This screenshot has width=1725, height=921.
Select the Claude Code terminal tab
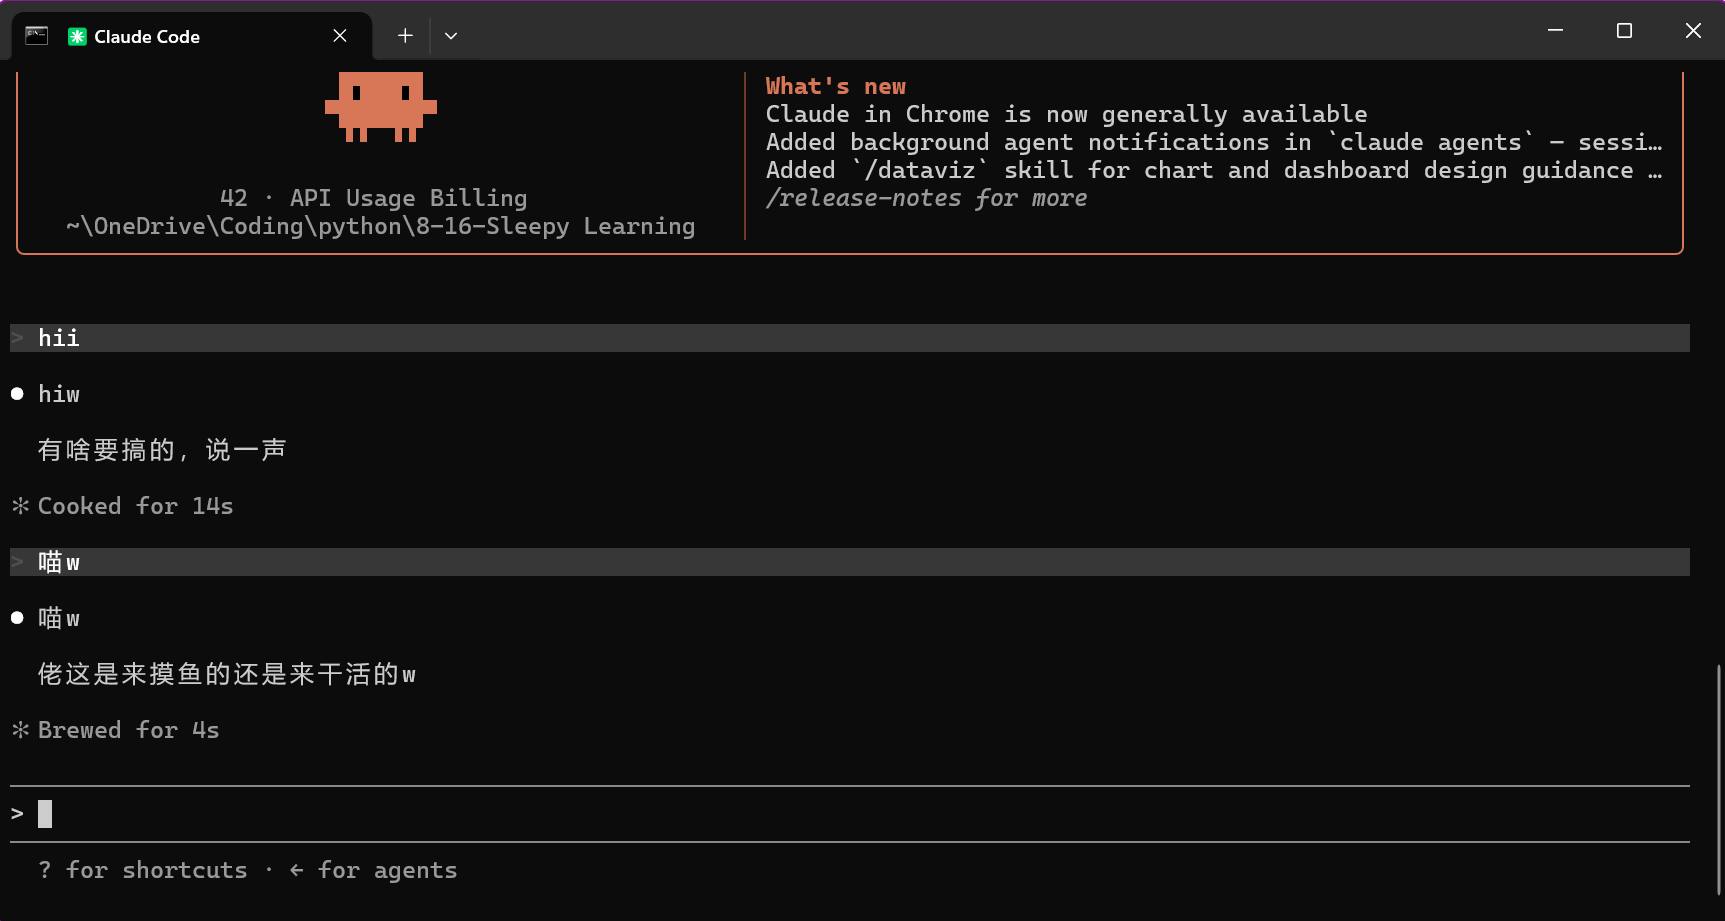tap(190, 36)
